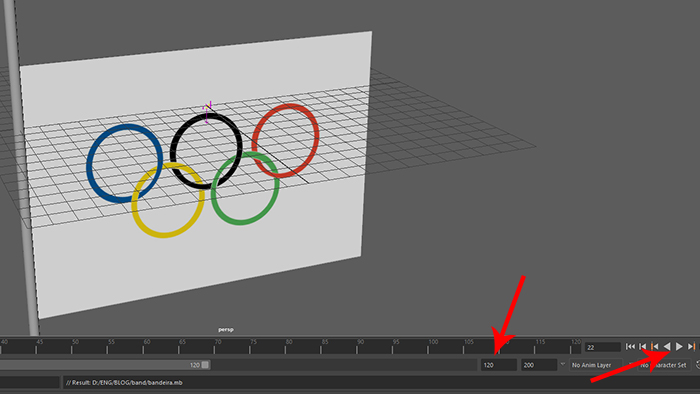Jump to frame 70 on the timeline
The width and height of the screenshot is (700, 394).
point(214,347)
